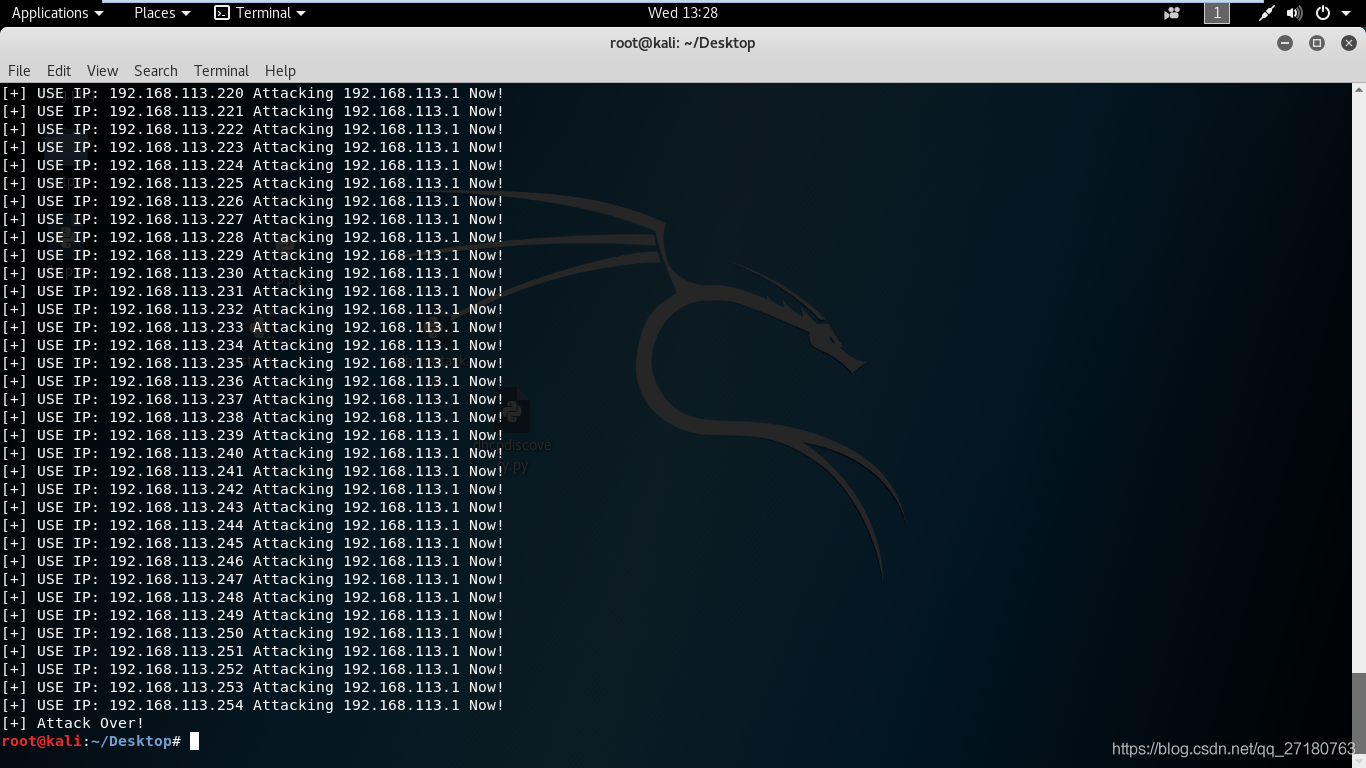Image resolution: width=1366 pixels, height=768 pixels.
Task: Open the Help menu
Action: 280,71
